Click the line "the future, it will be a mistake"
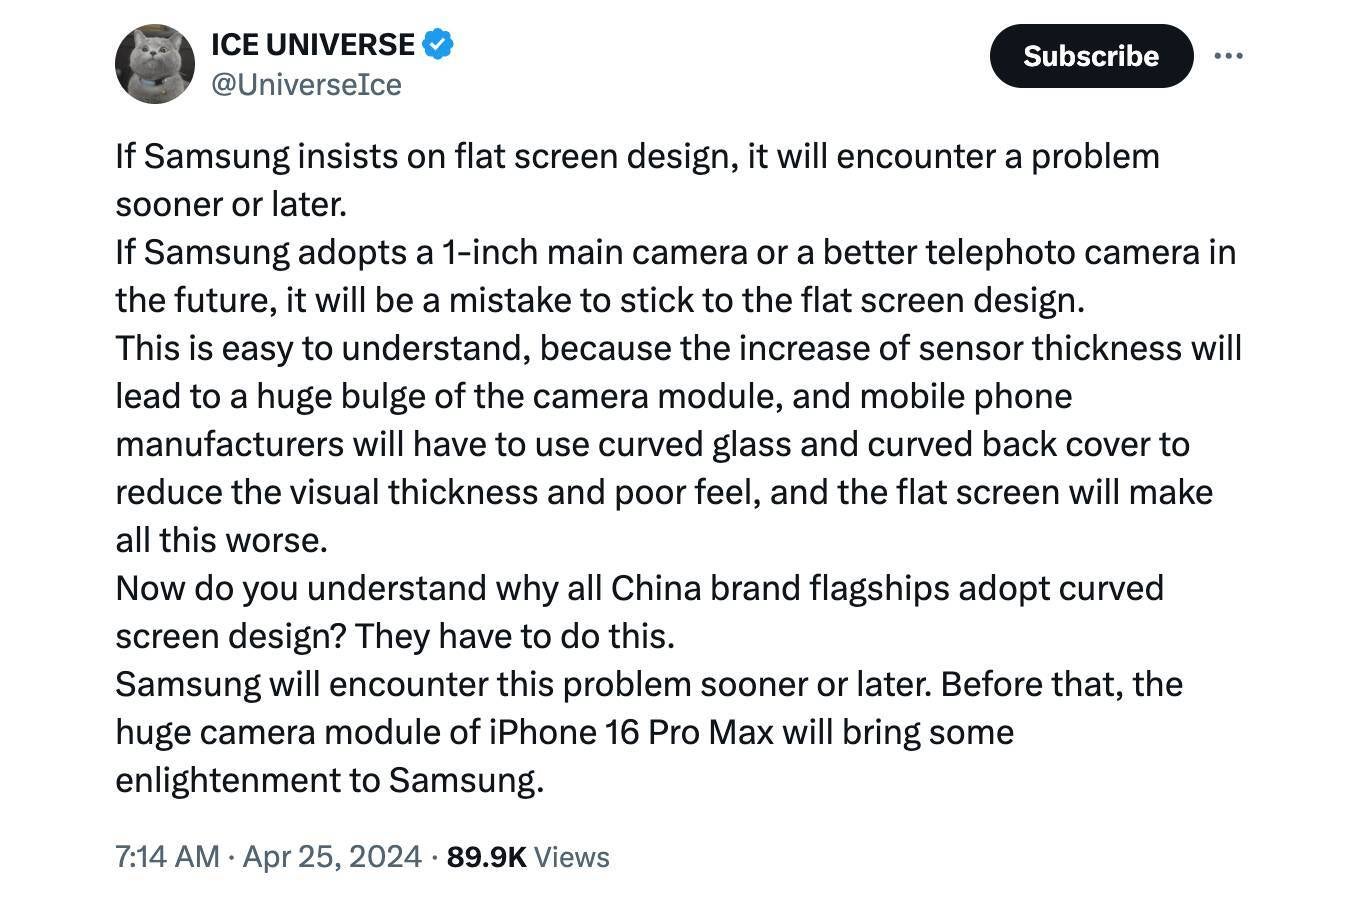This screenshot has height=906, width=1359. (x=600, y=300)
